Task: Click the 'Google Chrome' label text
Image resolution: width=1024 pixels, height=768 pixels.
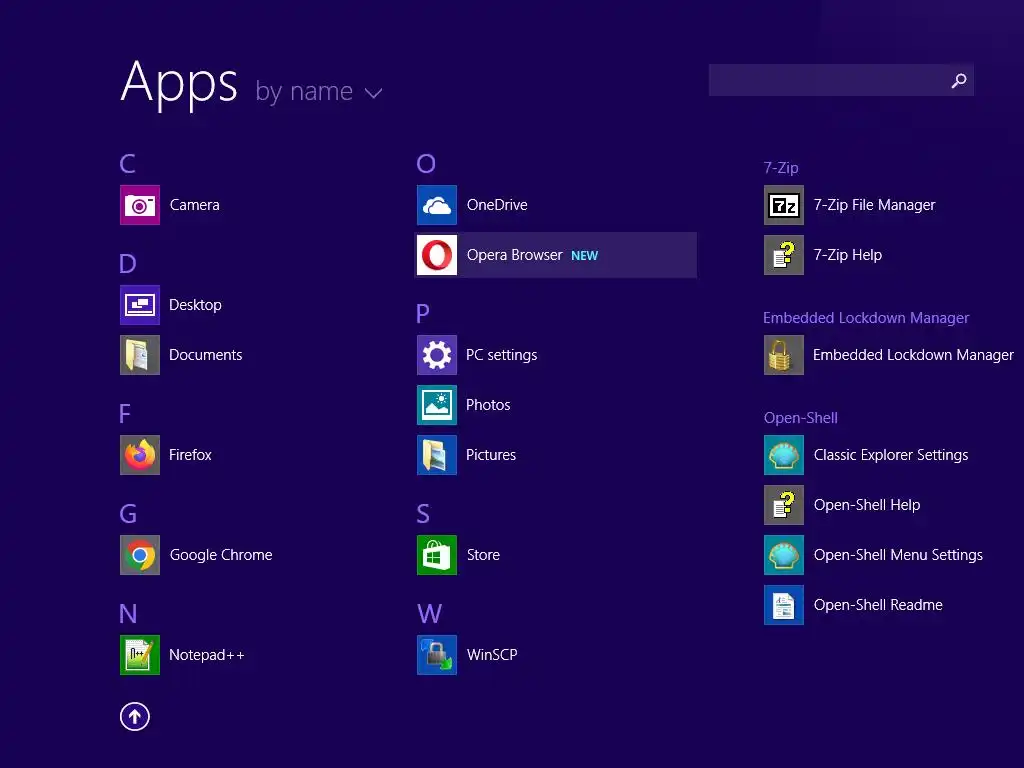Action: pyautogui.click(x=221, y=555)
